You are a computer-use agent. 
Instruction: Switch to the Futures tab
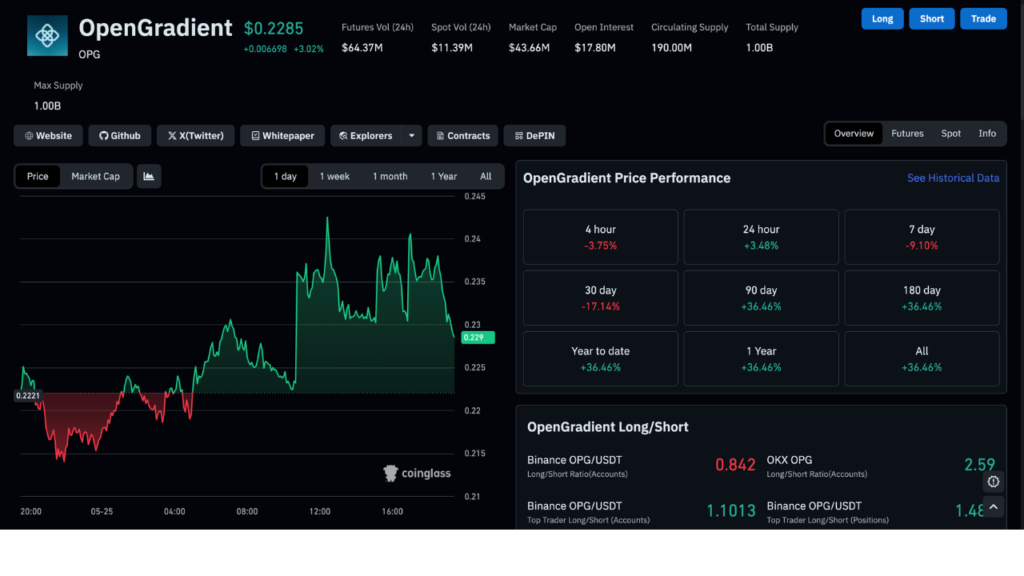[907, 133]
